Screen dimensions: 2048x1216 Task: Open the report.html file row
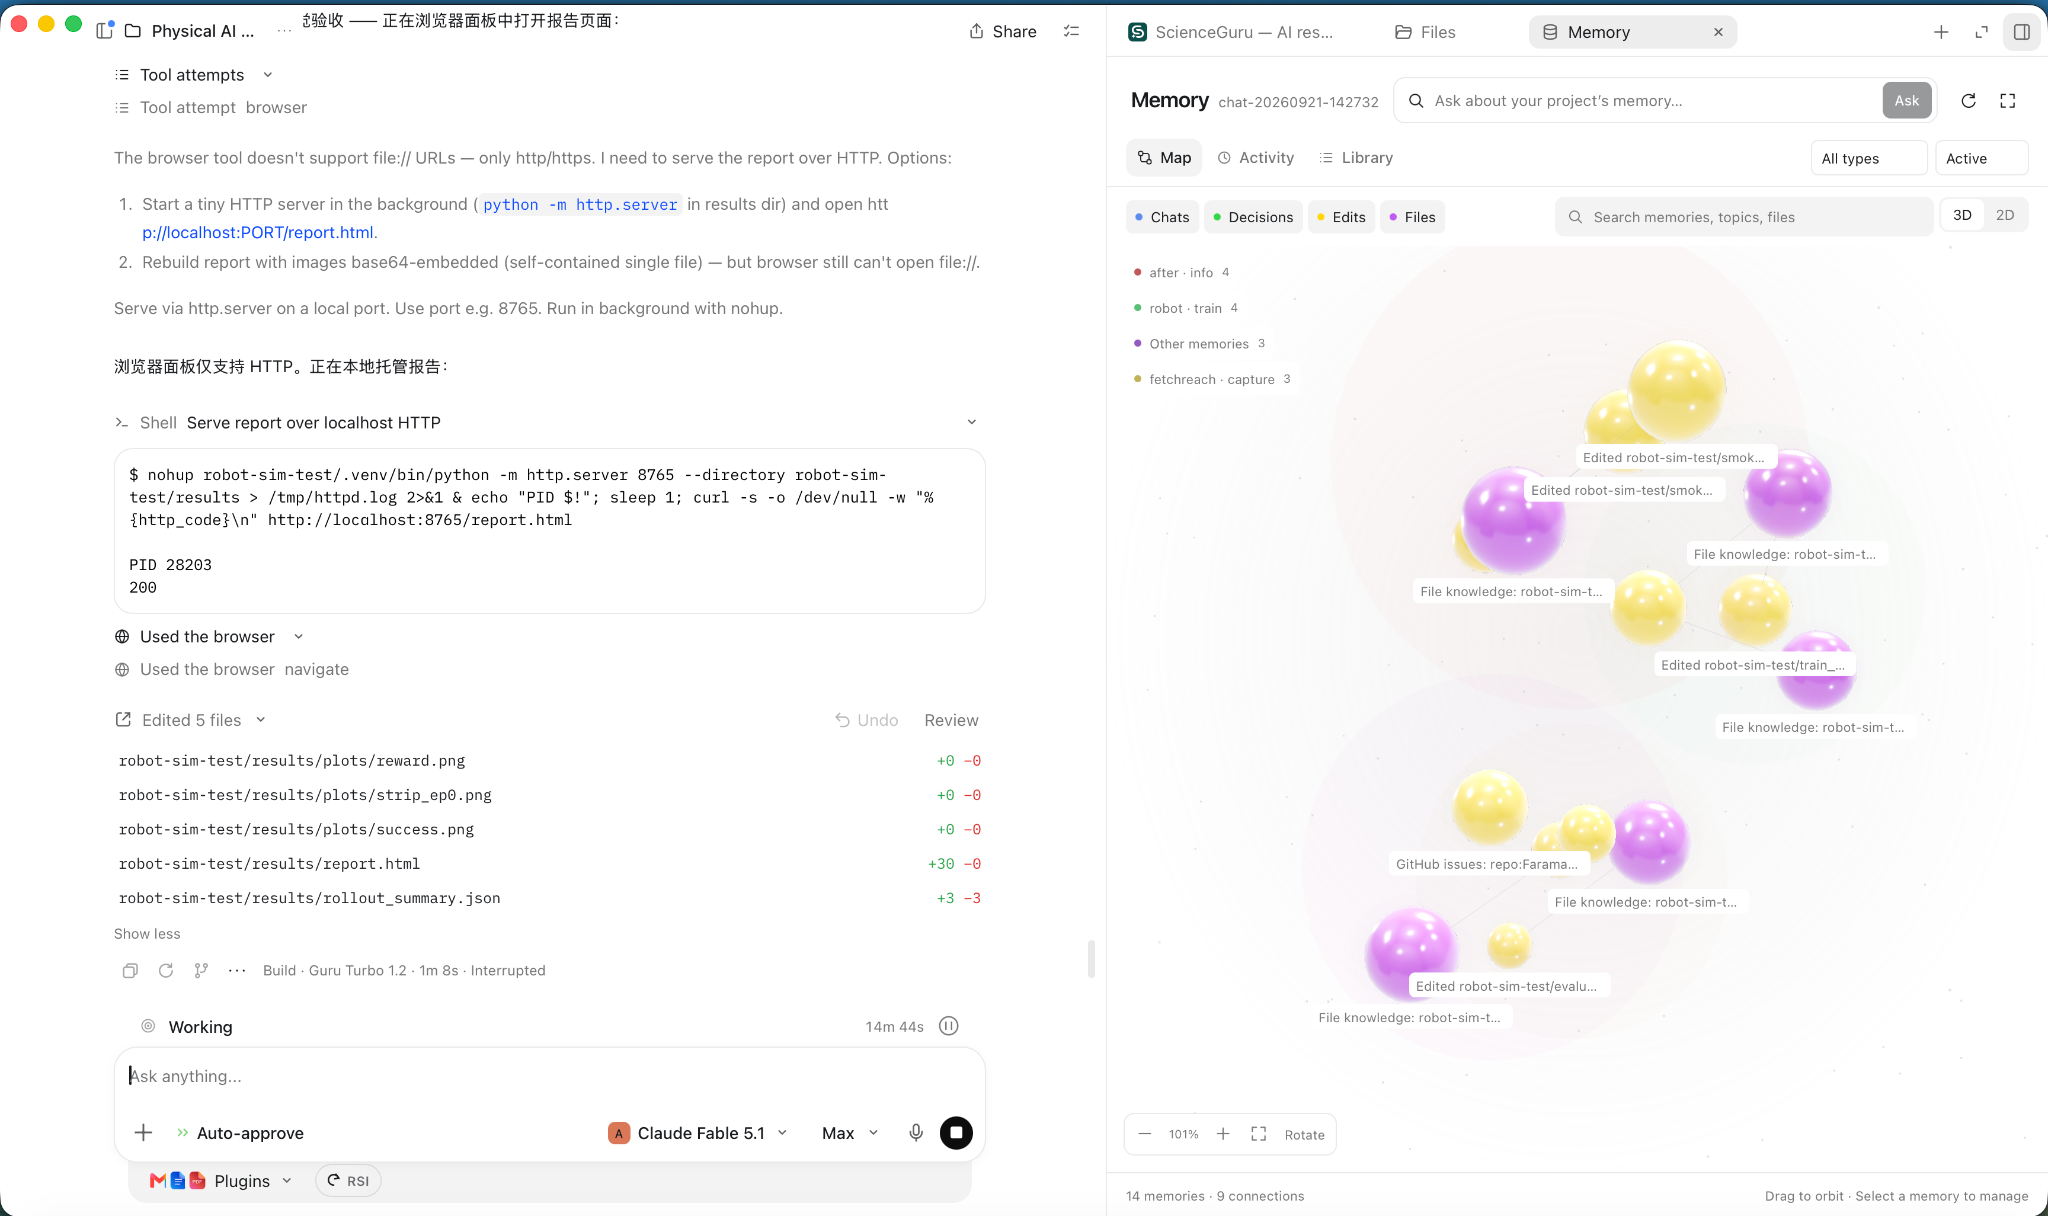(550, 864)
